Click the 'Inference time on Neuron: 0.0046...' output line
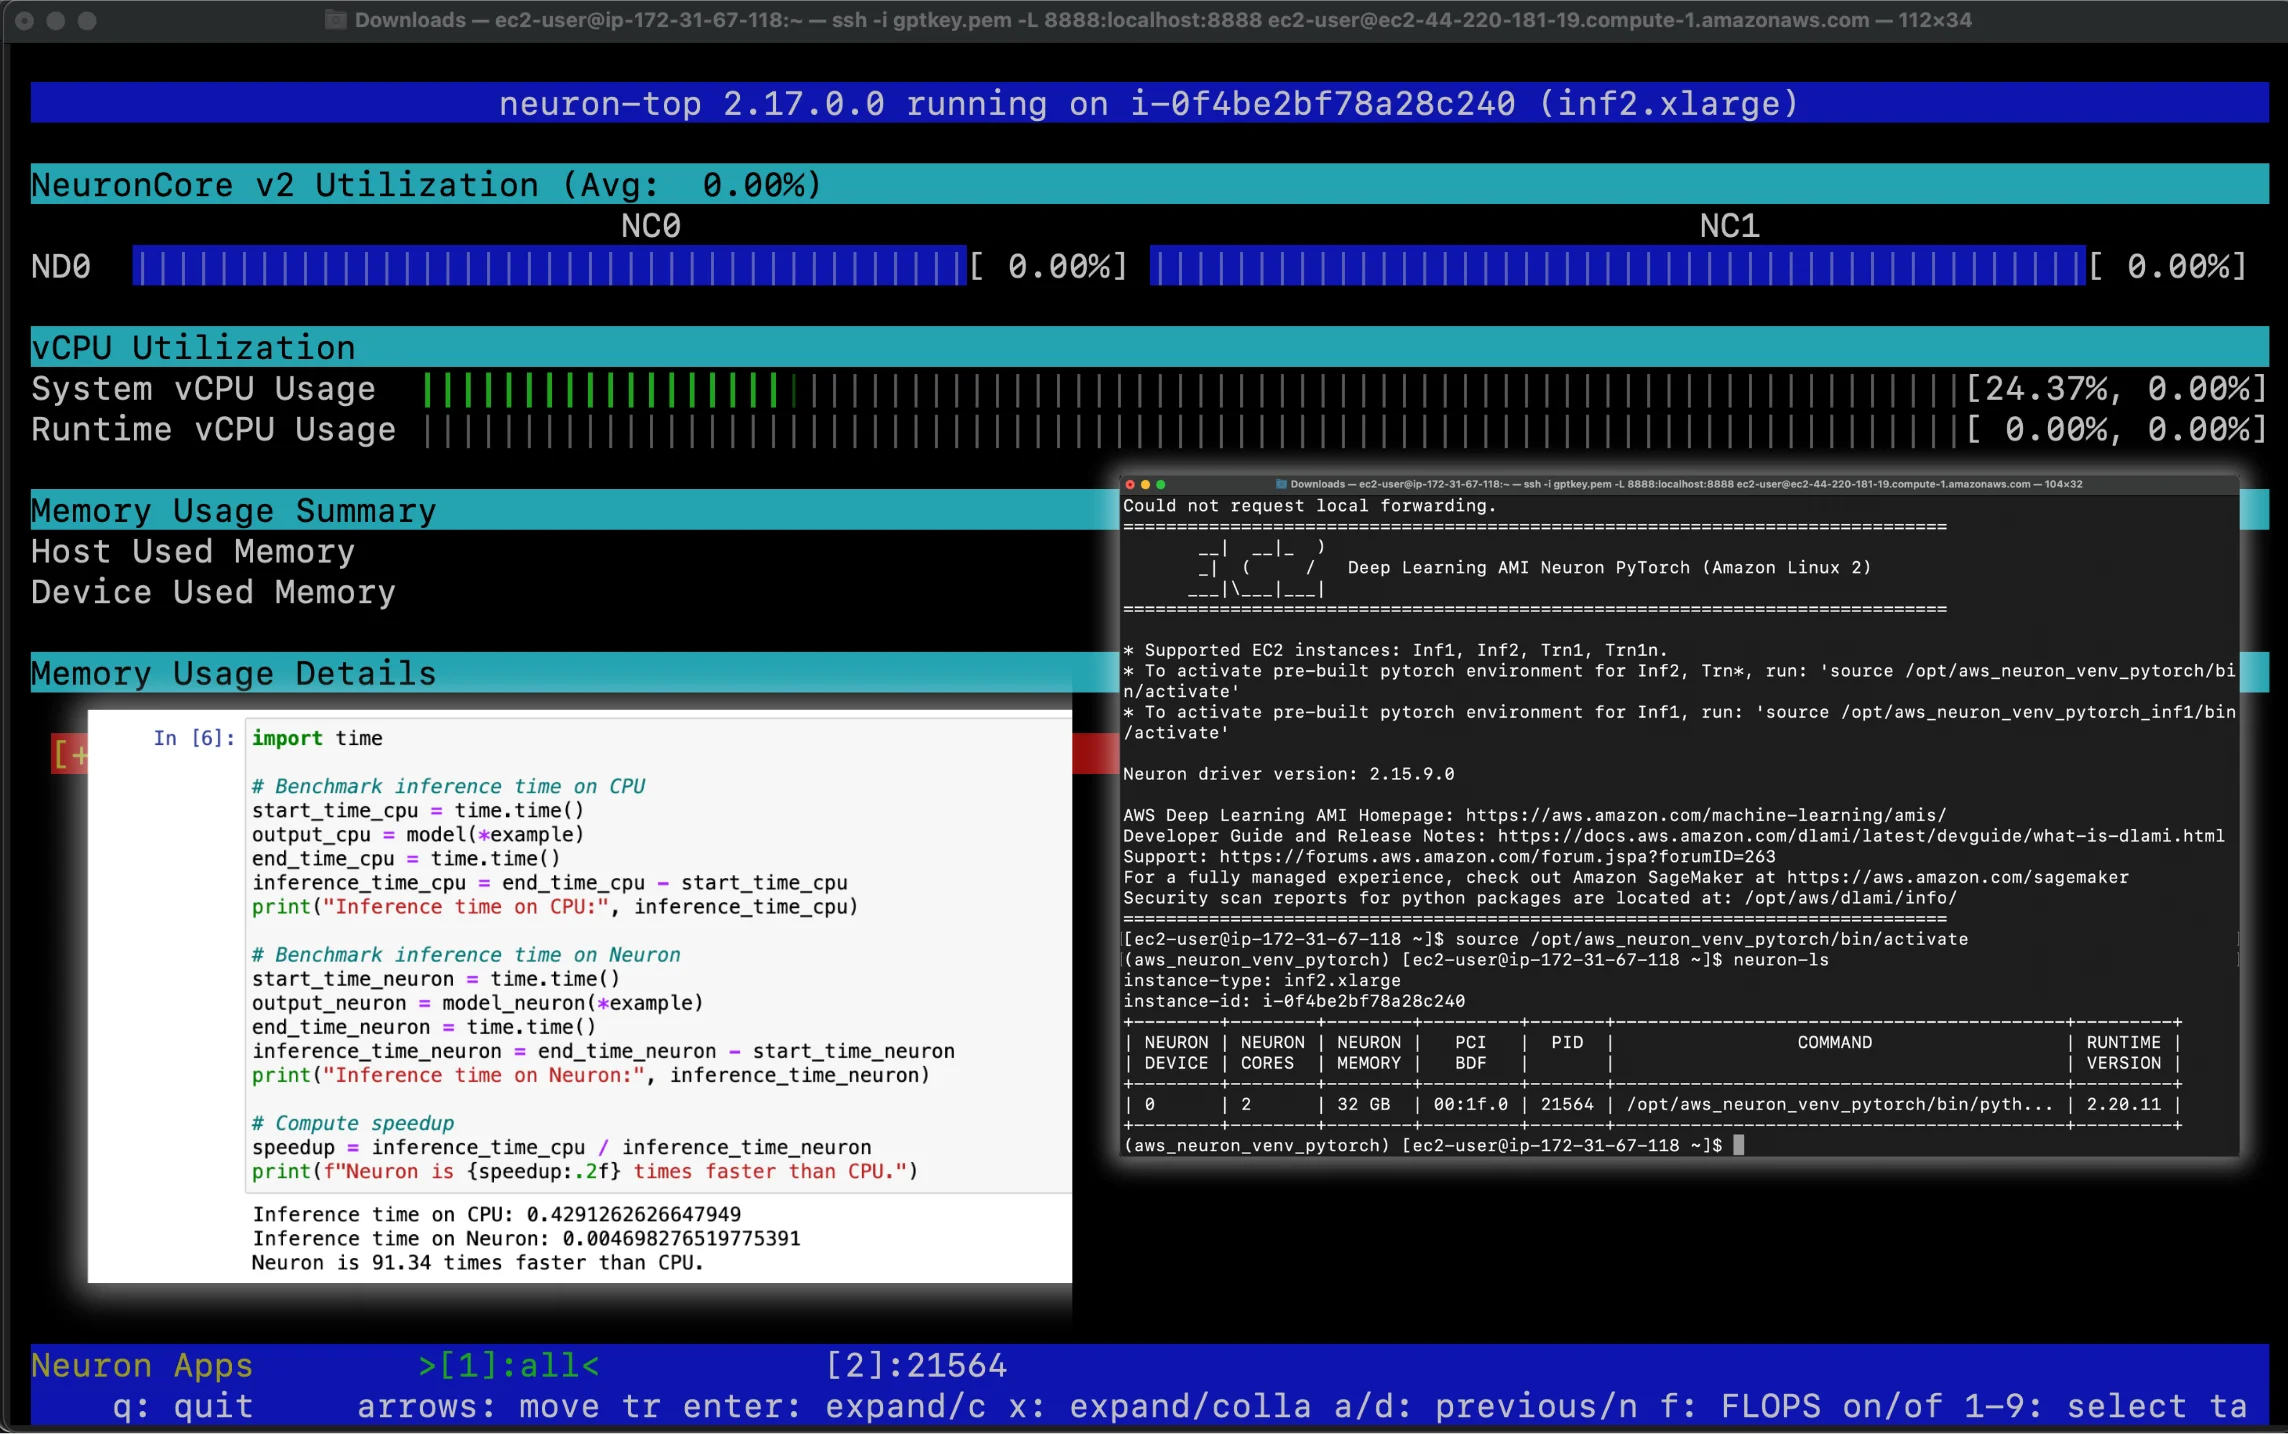Screen dimensions: 2288x1434 click(x=526, y=1238)
